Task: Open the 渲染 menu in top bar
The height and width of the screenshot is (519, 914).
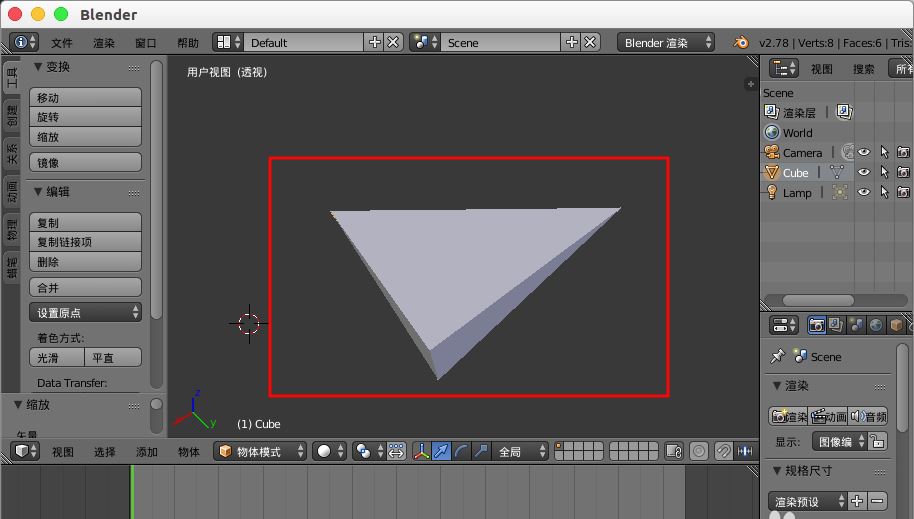Action: 104,43
